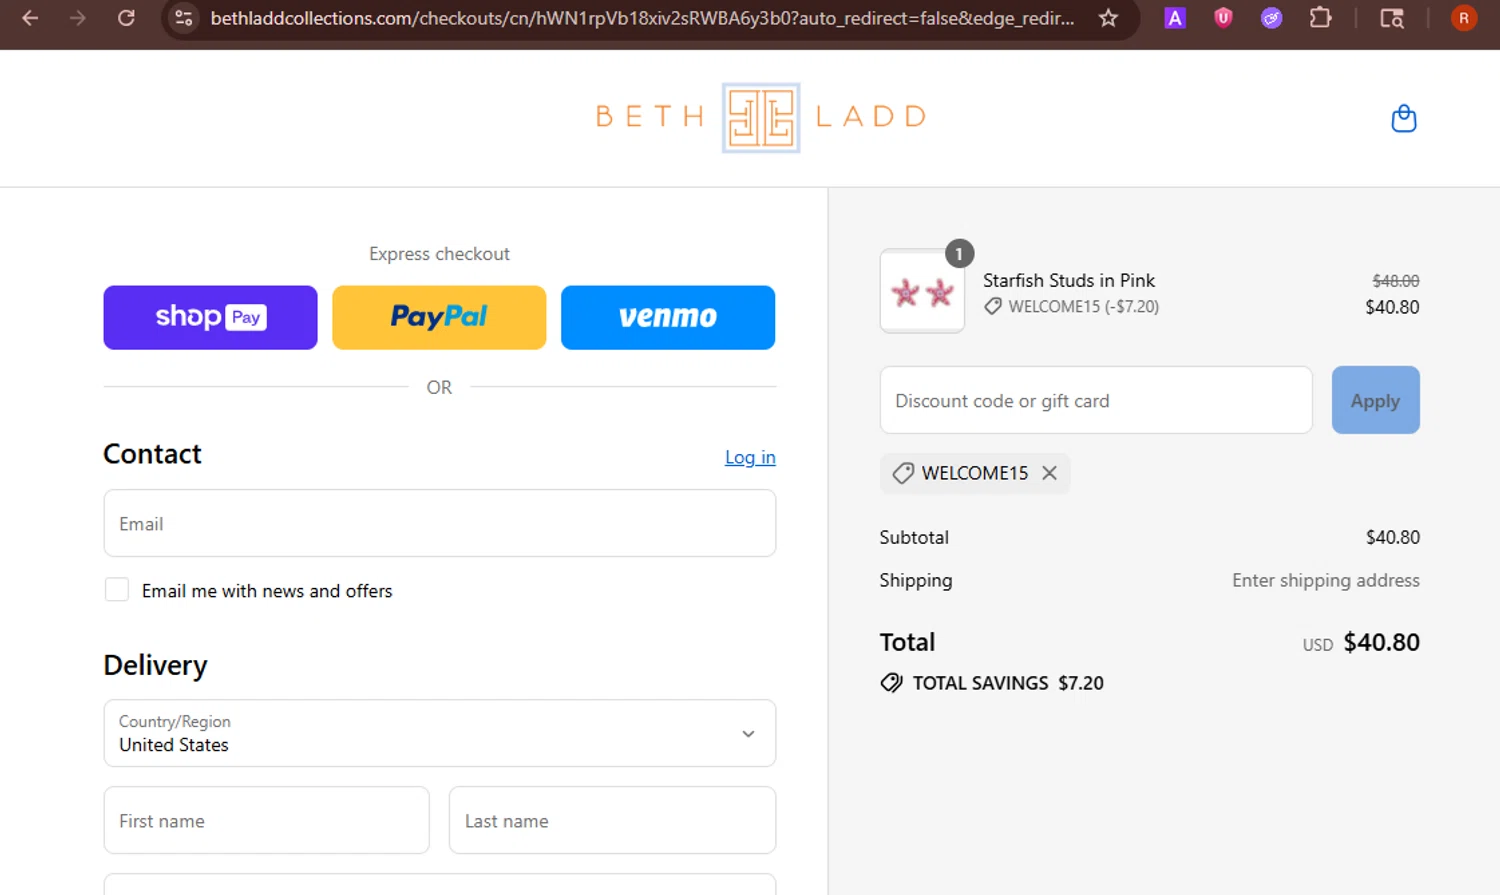Click the browser forward arrow
Screen dimensions: 1500x895
pos(78,18)
